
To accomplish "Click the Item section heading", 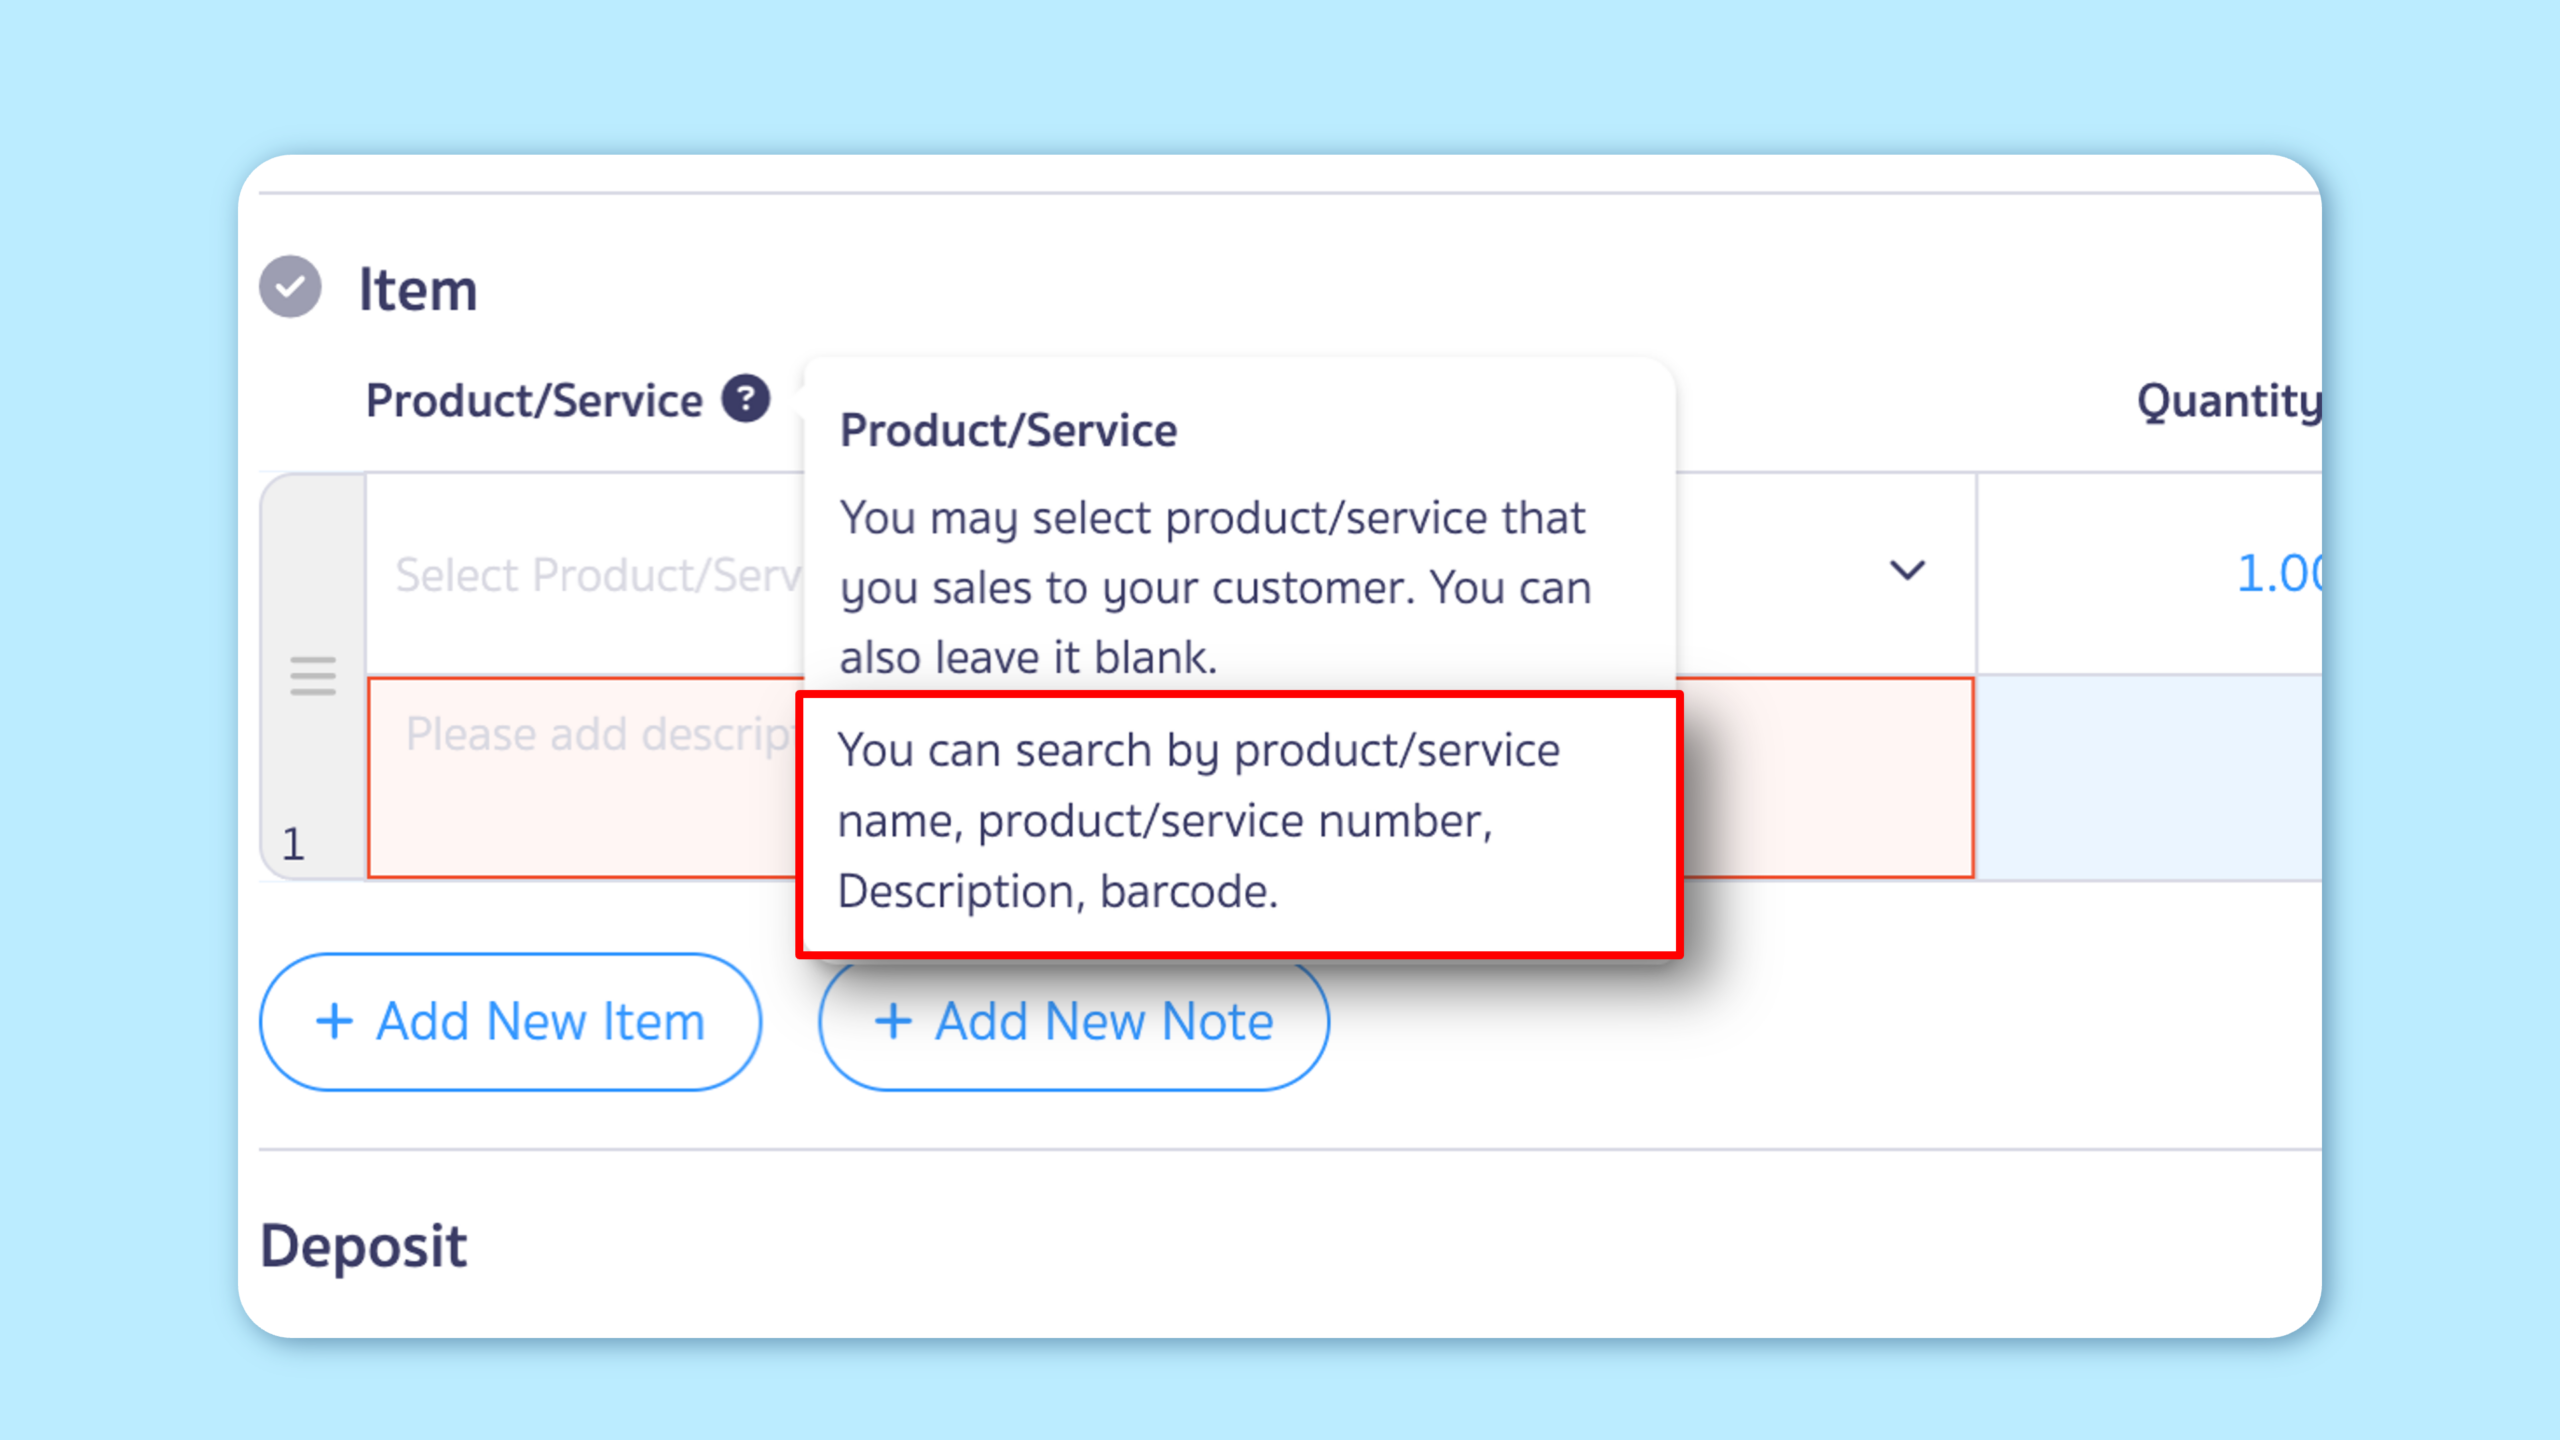I will (418, 290).
